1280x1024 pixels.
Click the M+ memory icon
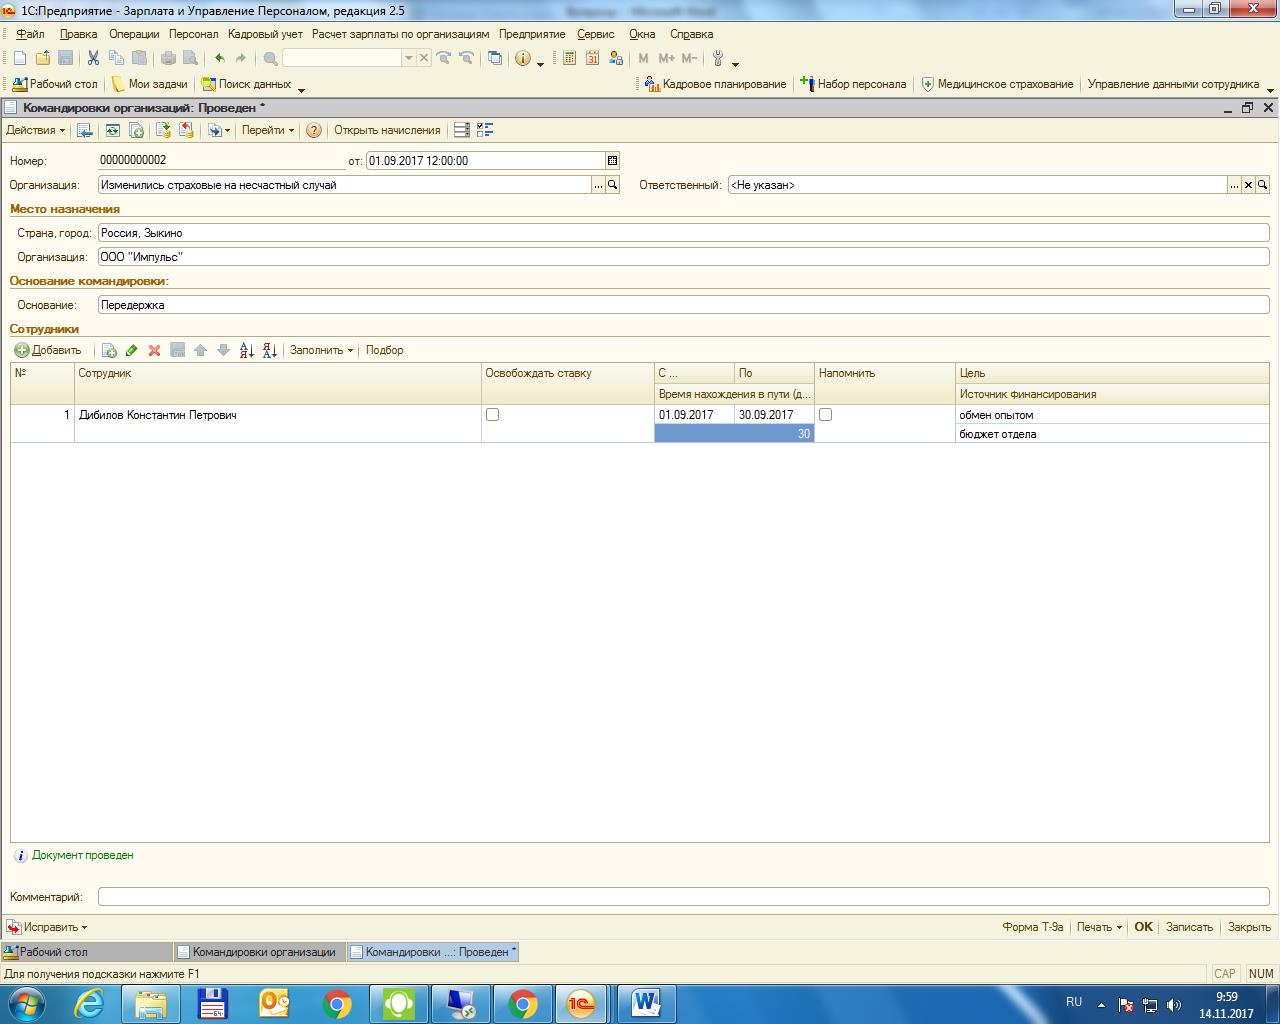(666, 59)
